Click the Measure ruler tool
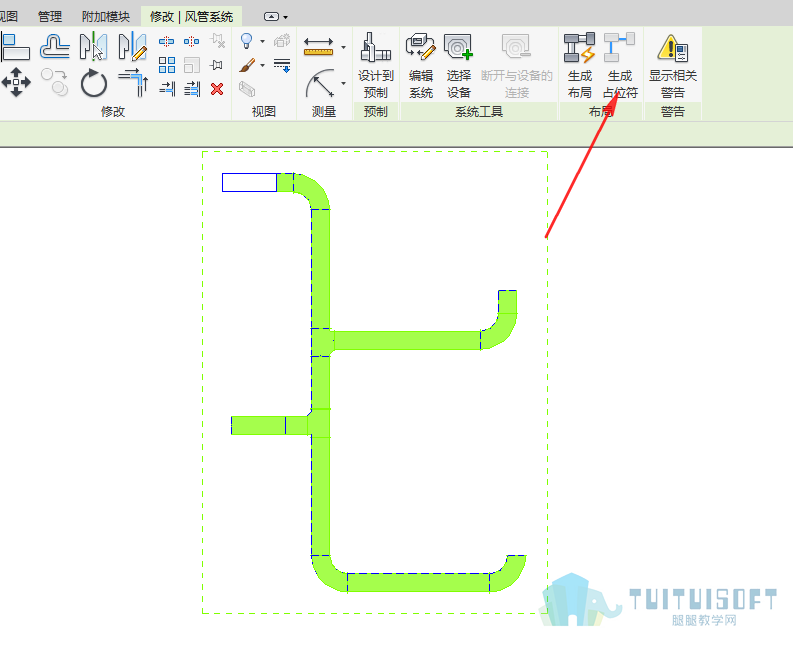 click(x=318, y=46)
